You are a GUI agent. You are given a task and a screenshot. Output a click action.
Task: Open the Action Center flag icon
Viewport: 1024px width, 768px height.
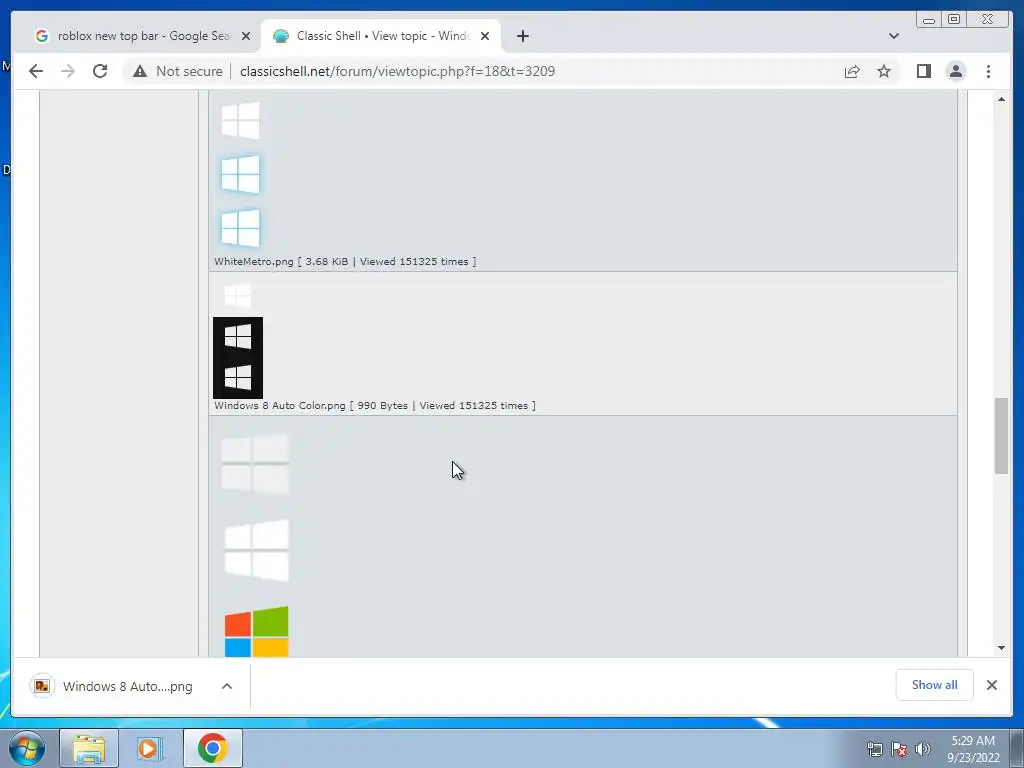tap(899, 749)
